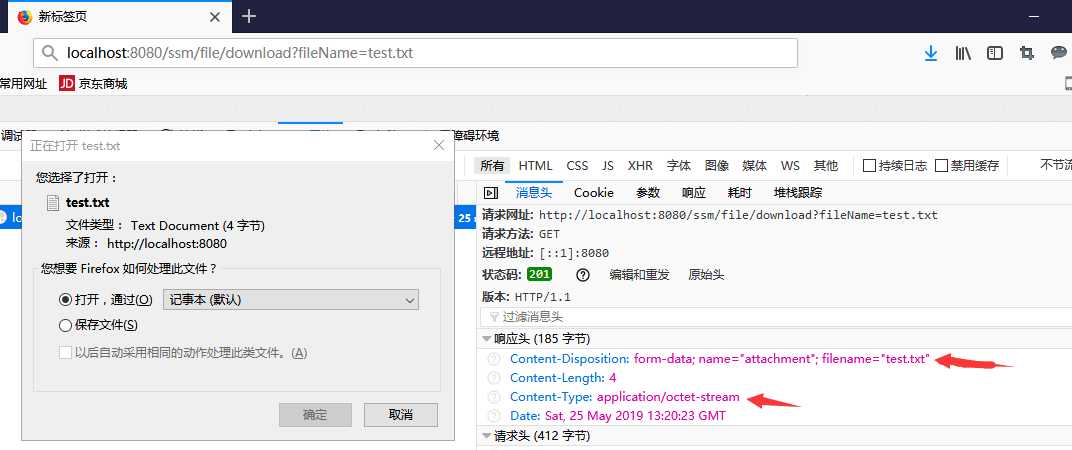The image size is (1072, 450).
Task: Click the 远程地址 [::1]:8080 value
Action: 574,253
